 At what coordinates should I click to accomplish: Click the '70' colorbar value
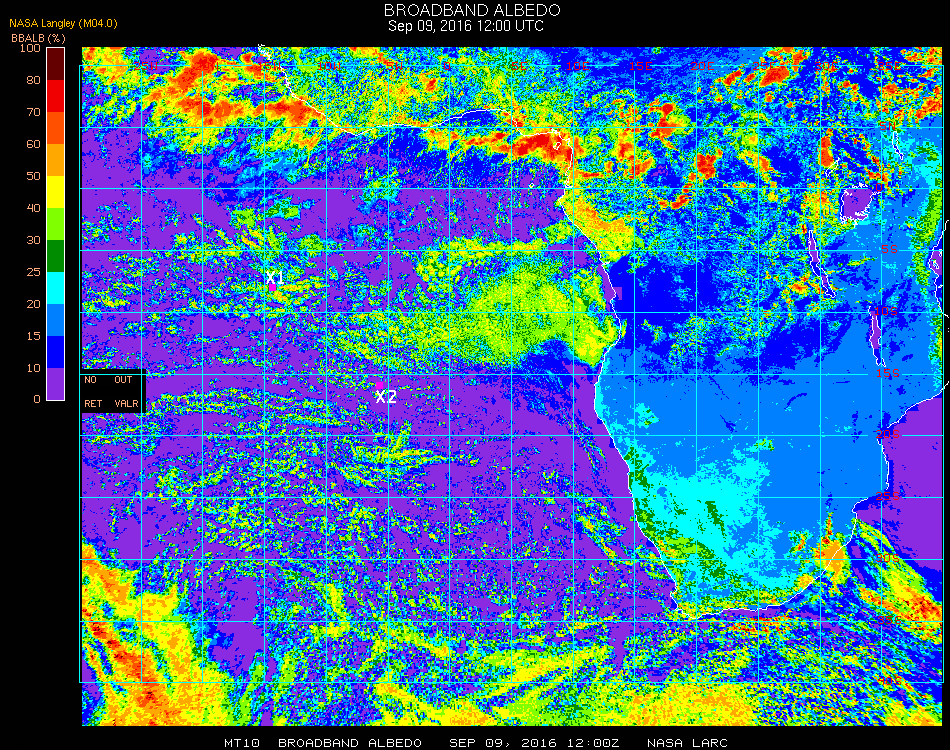pos(33,112)
